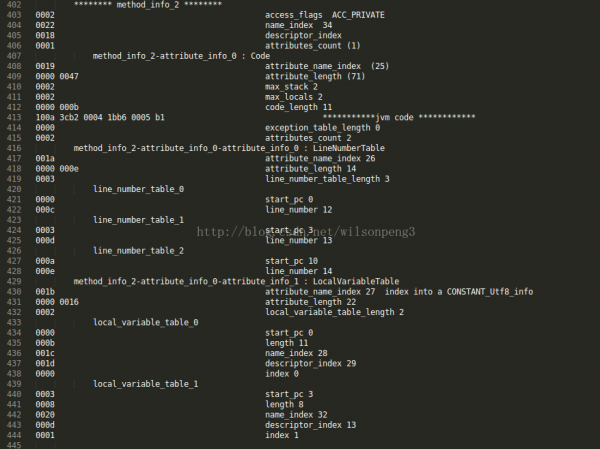Select the ACC_PRIVATE access flag text

click(x=358, y=15)
